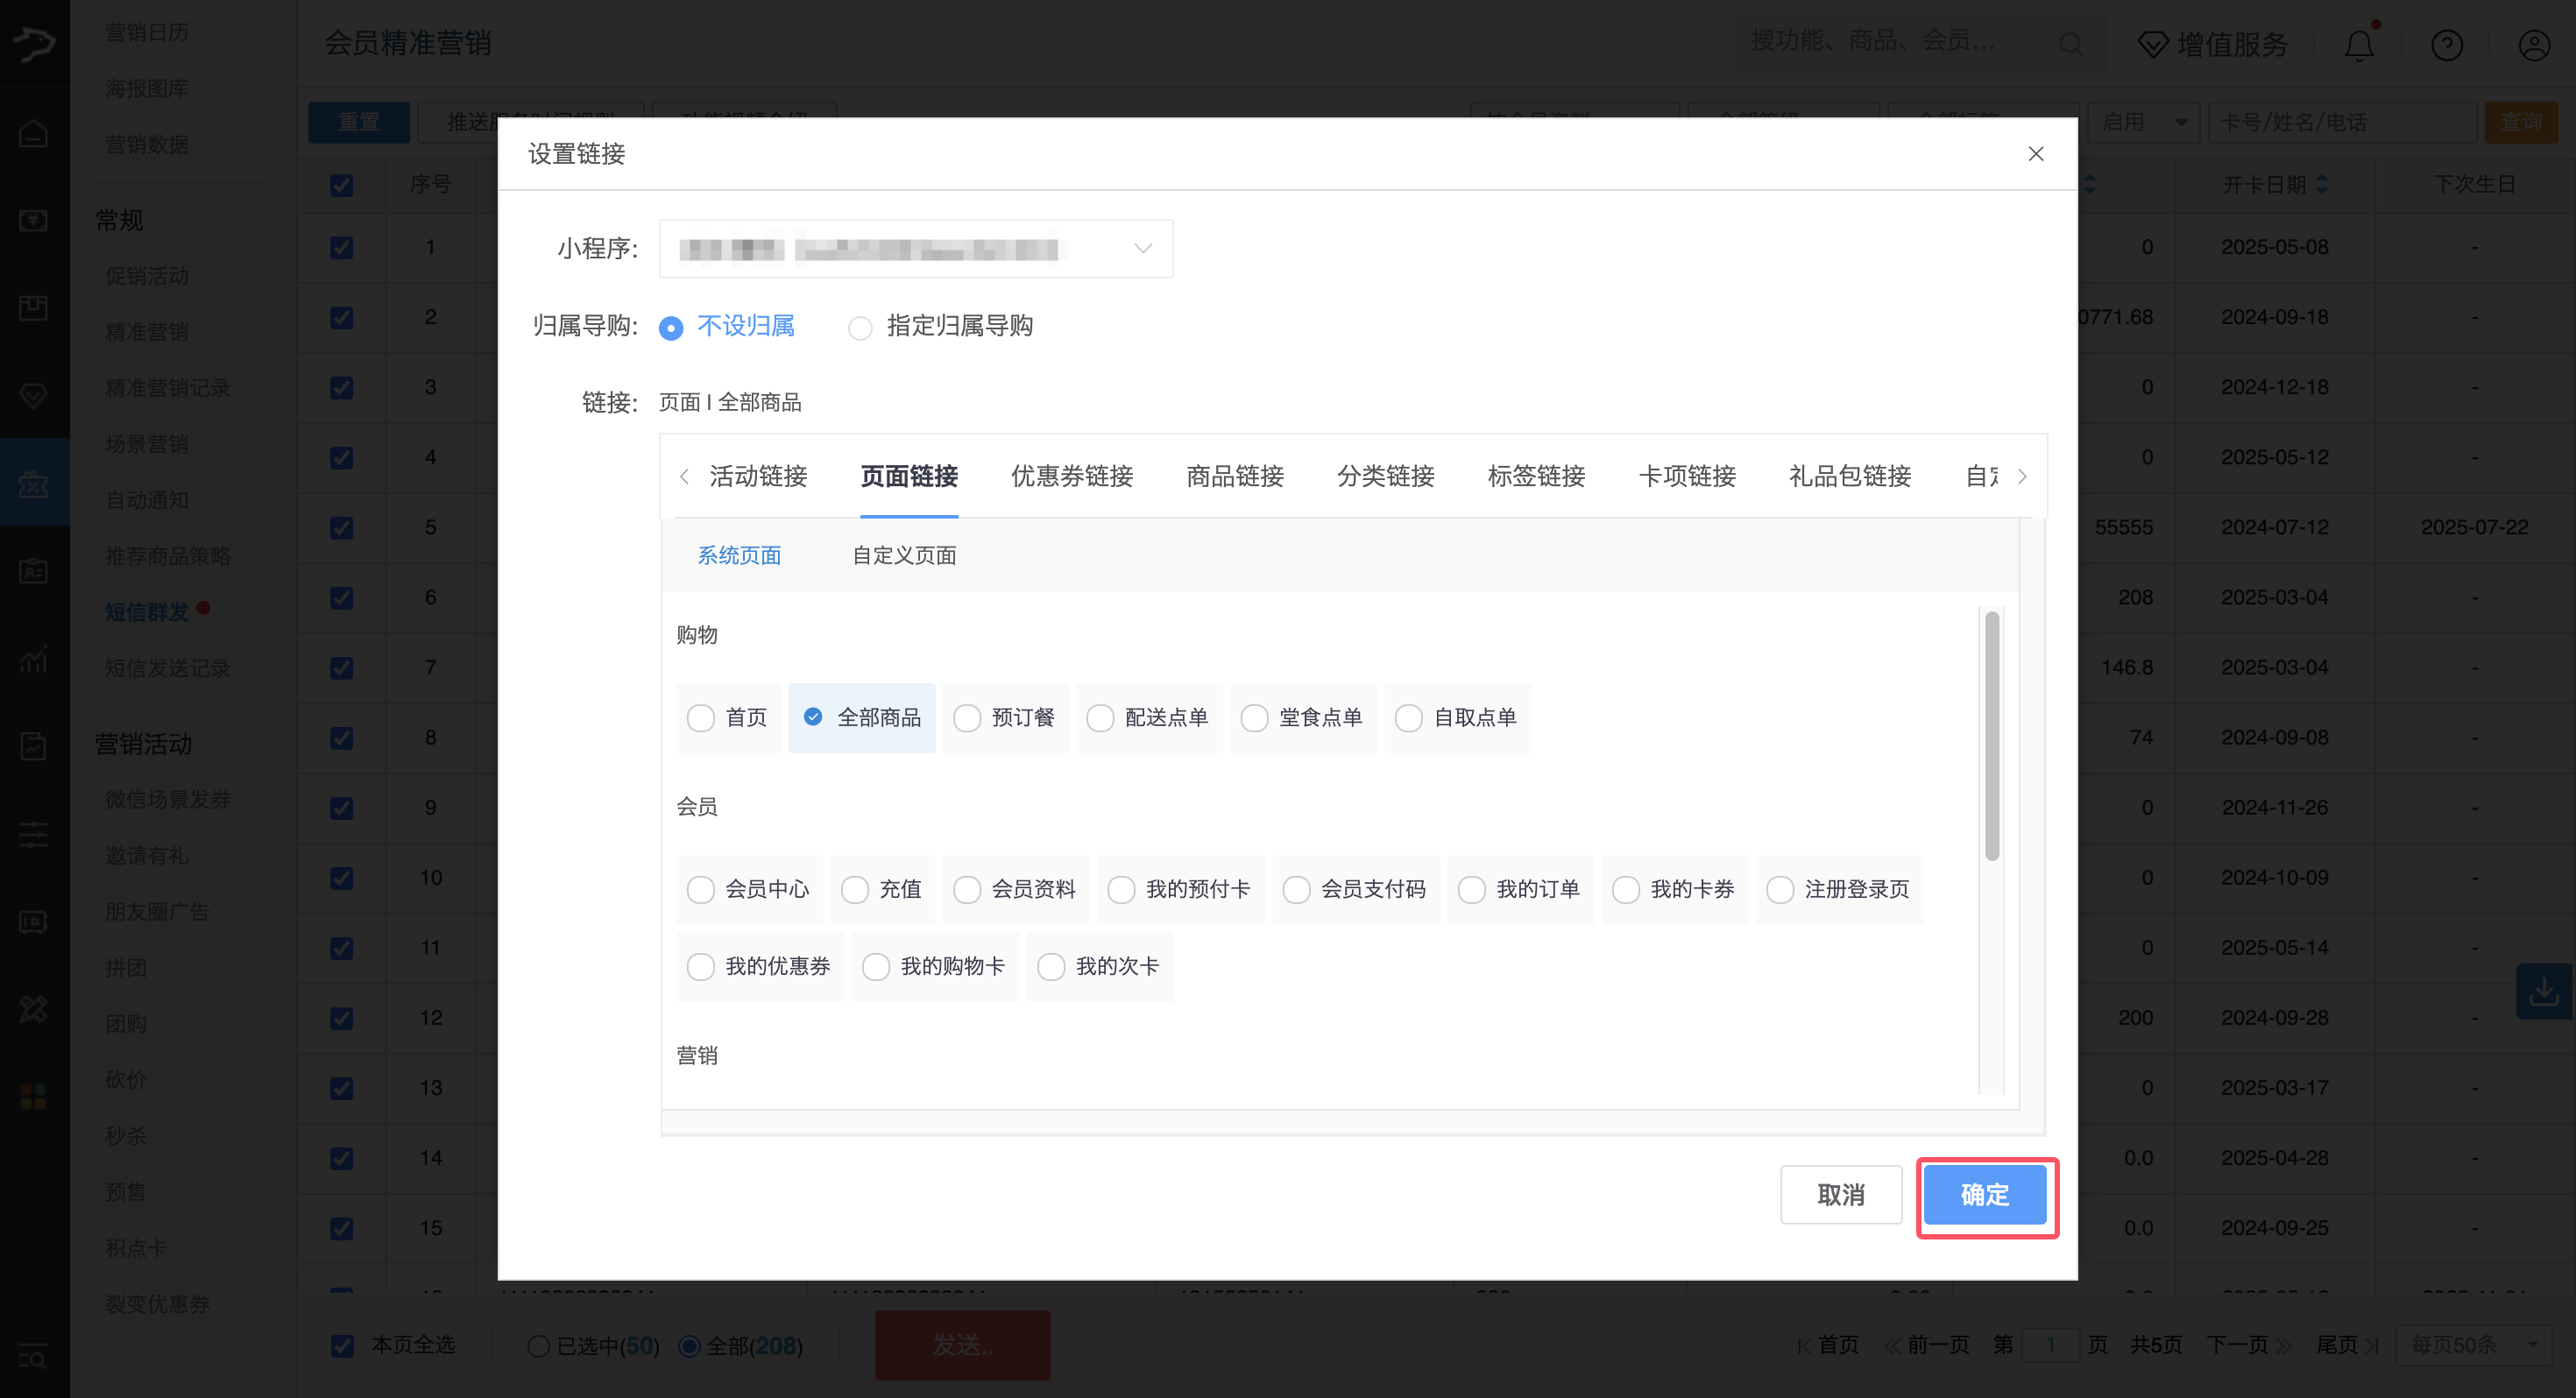Switch to 优惠券链接 tab
The image size is (2576, 1398).
(1072, 476)
